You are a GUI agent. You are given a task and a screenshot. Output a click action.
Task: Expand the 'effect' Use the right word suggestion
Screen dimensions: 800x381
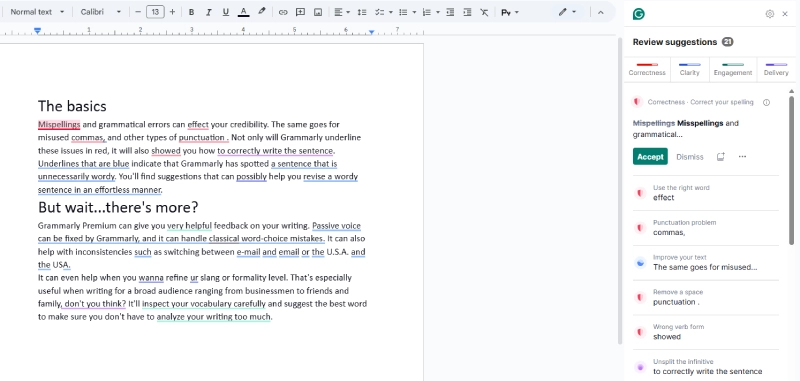pyautogui.click(x=706, y=193)
